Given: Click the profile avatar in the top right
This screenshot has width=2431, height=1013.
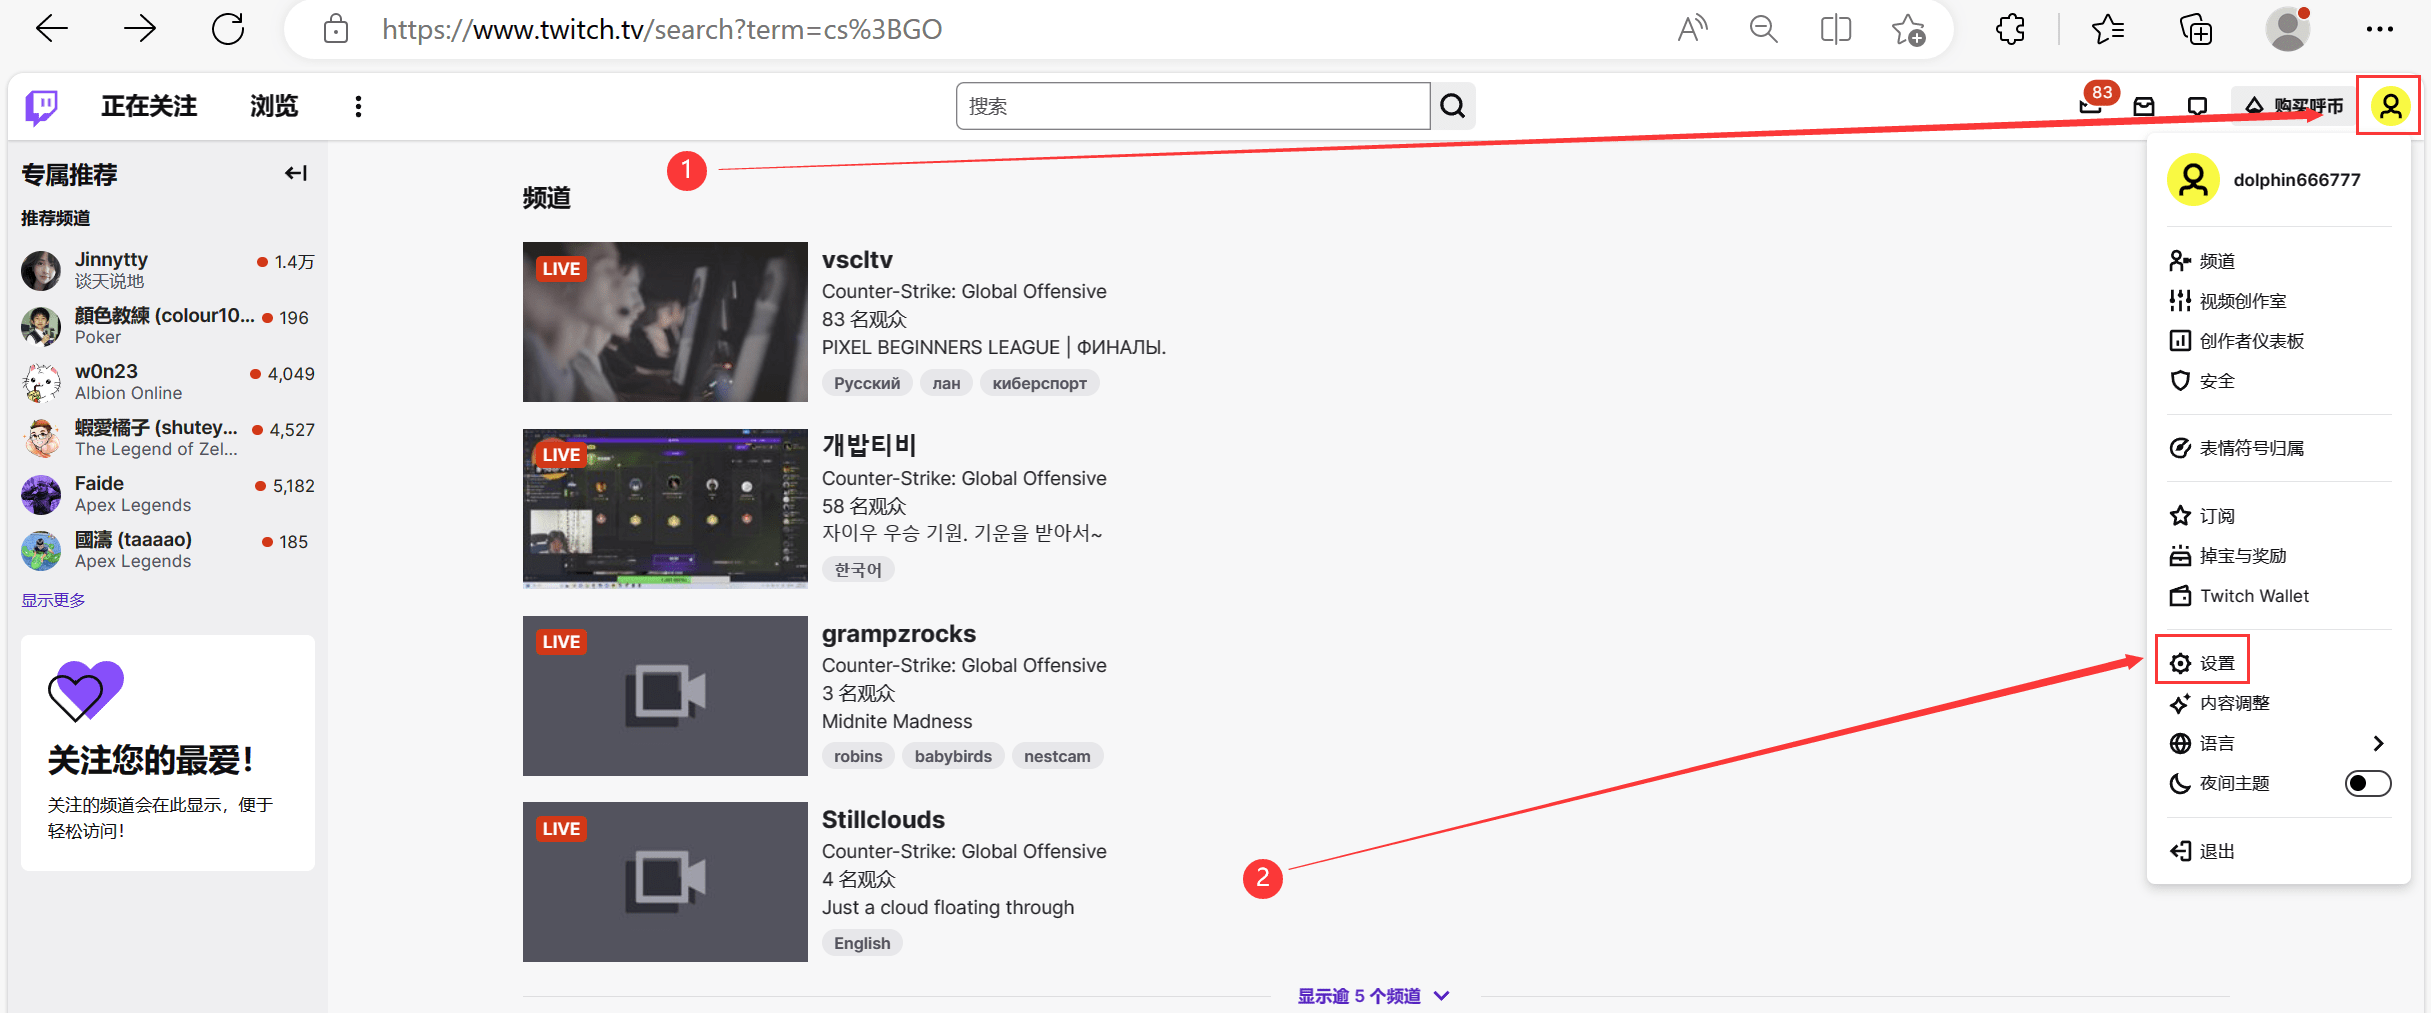Looking at the screenshot, I should point(2389,105).
